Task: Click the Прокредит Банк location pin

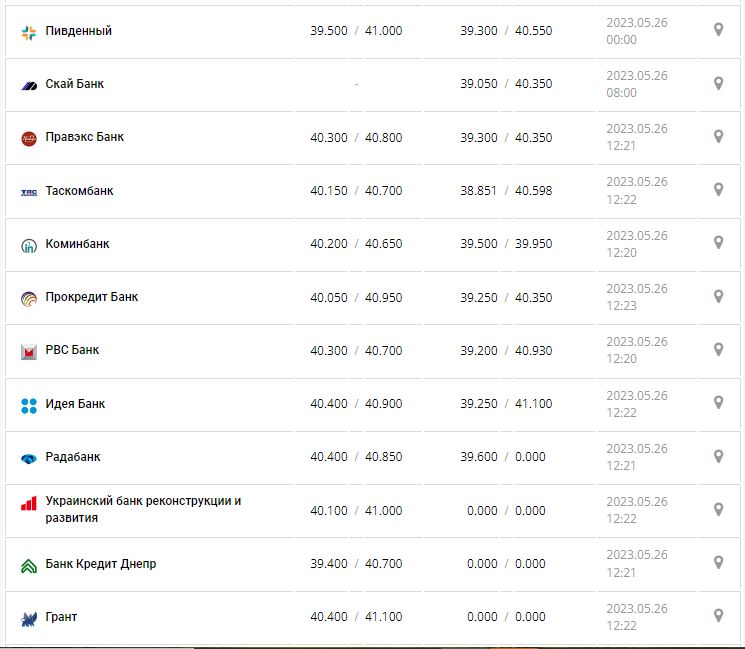Action: point(718,296)
